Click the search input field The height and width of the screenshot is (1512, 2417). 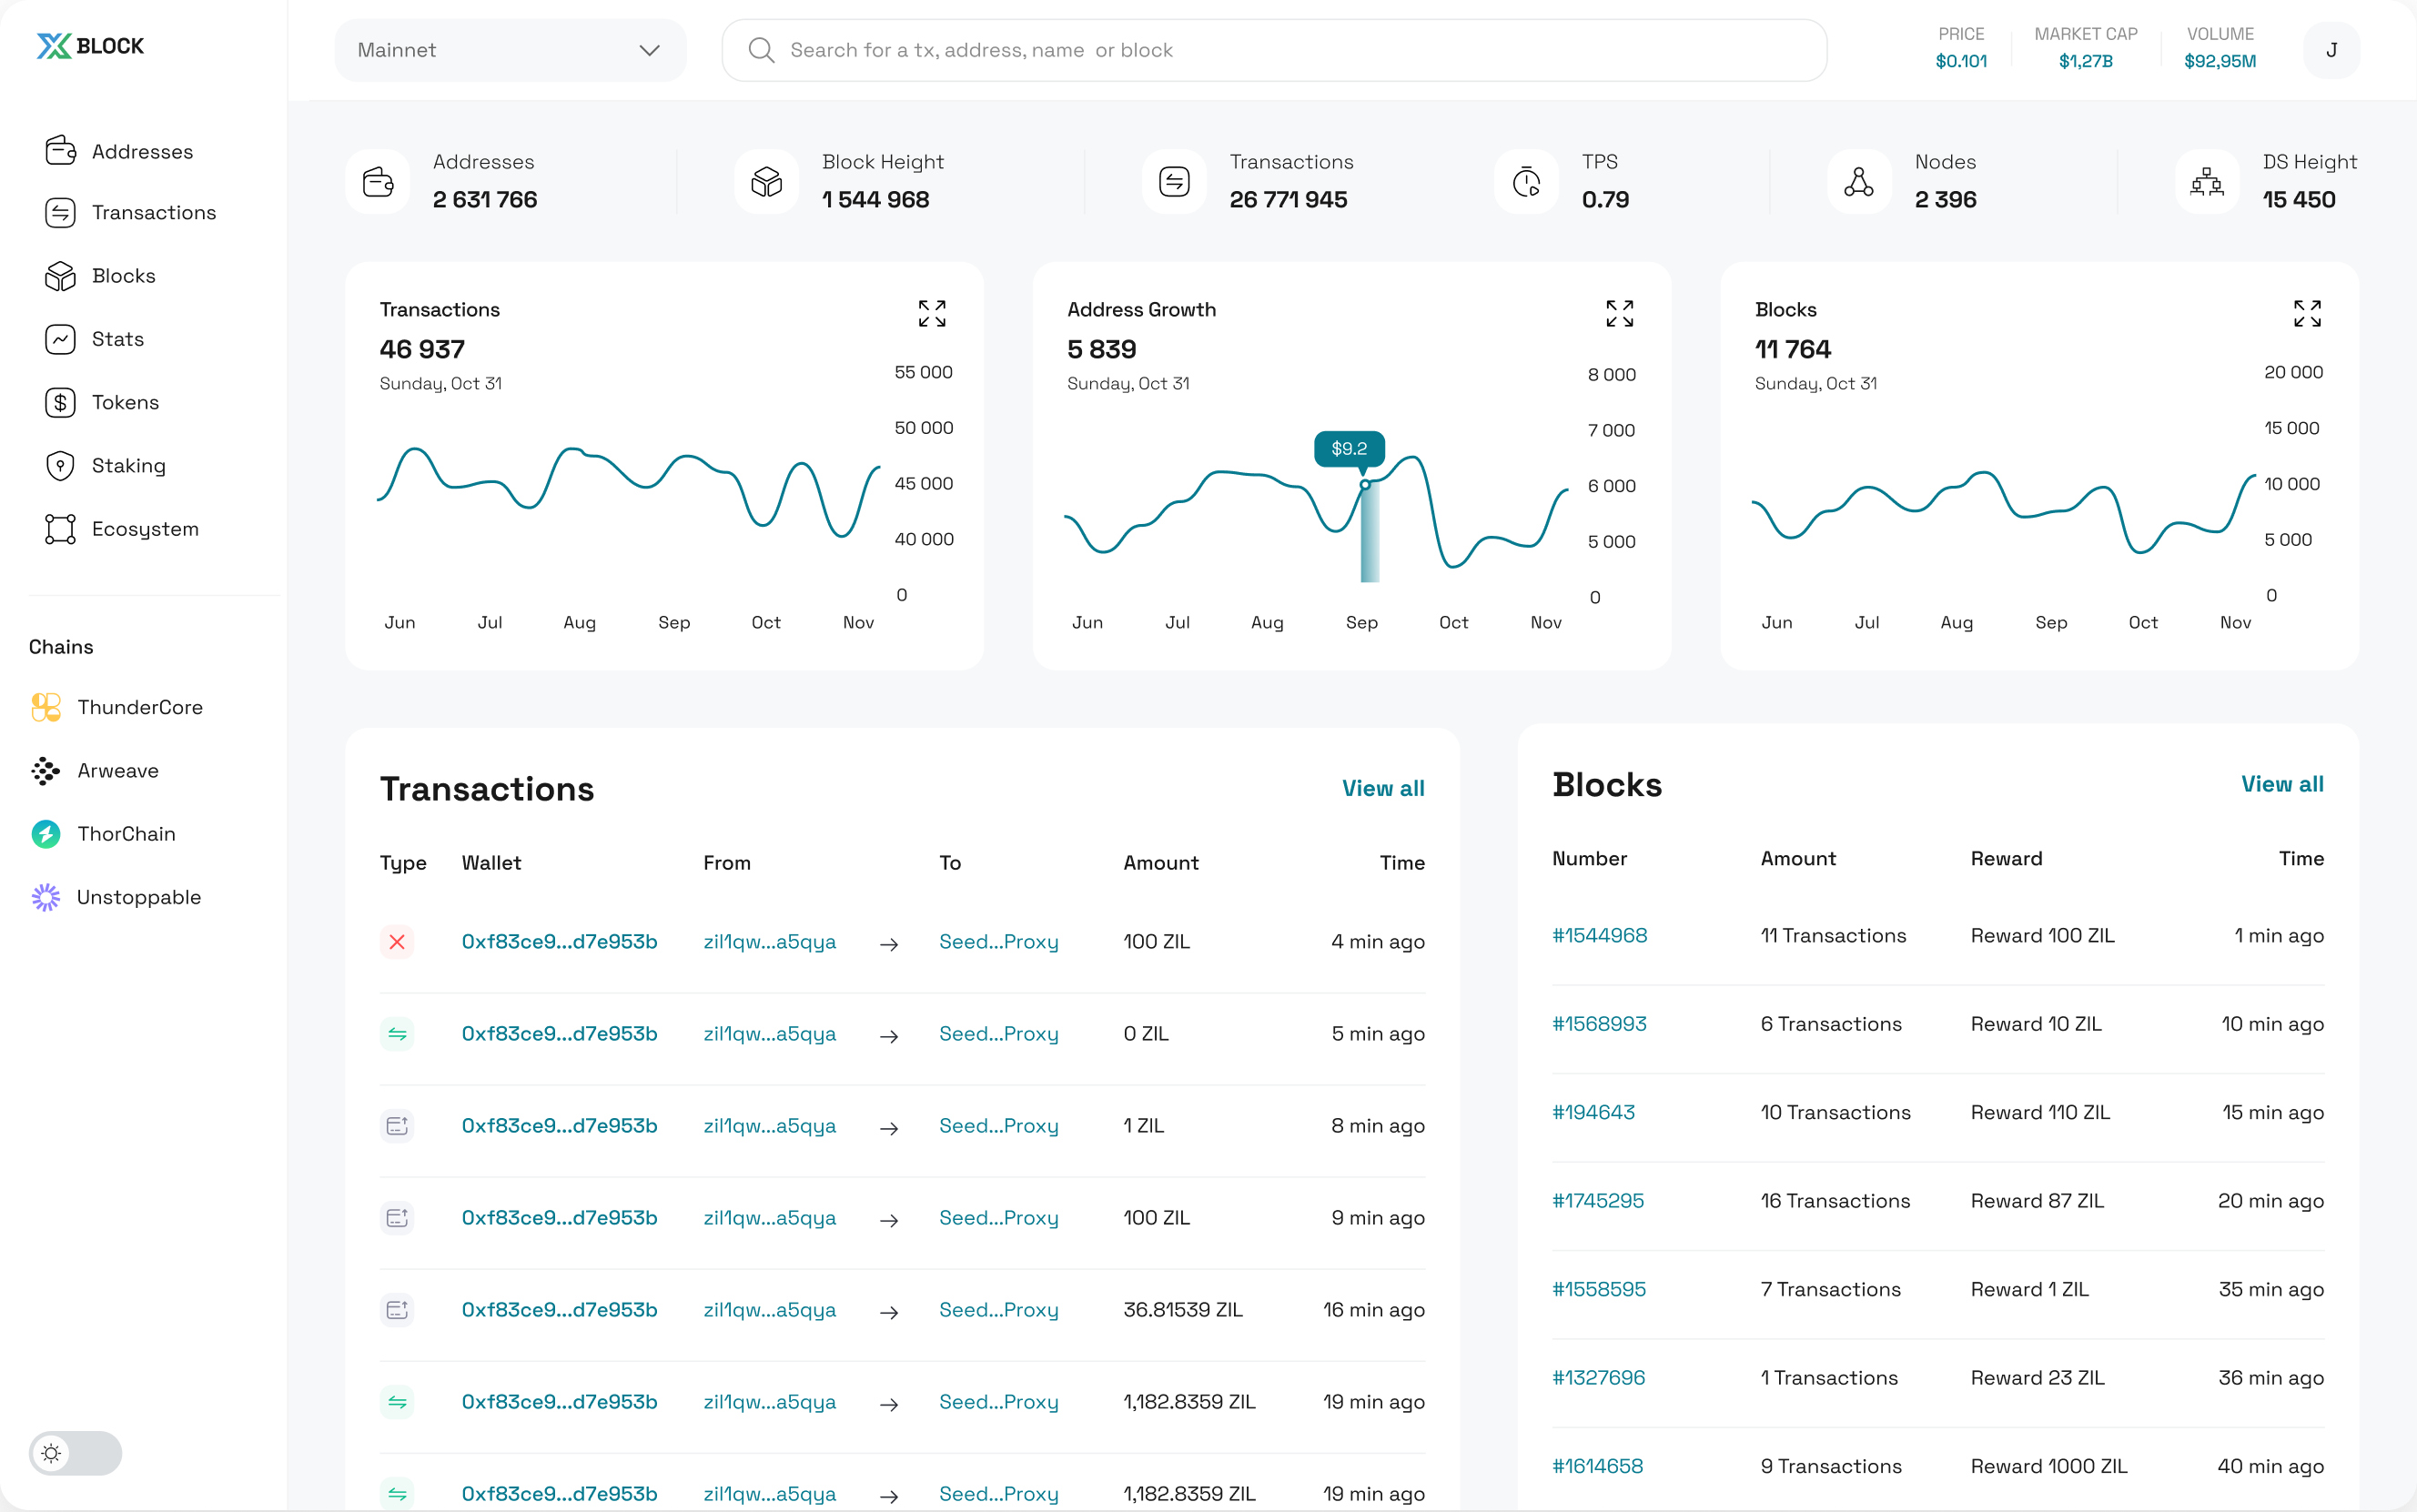click(1274, 50)
